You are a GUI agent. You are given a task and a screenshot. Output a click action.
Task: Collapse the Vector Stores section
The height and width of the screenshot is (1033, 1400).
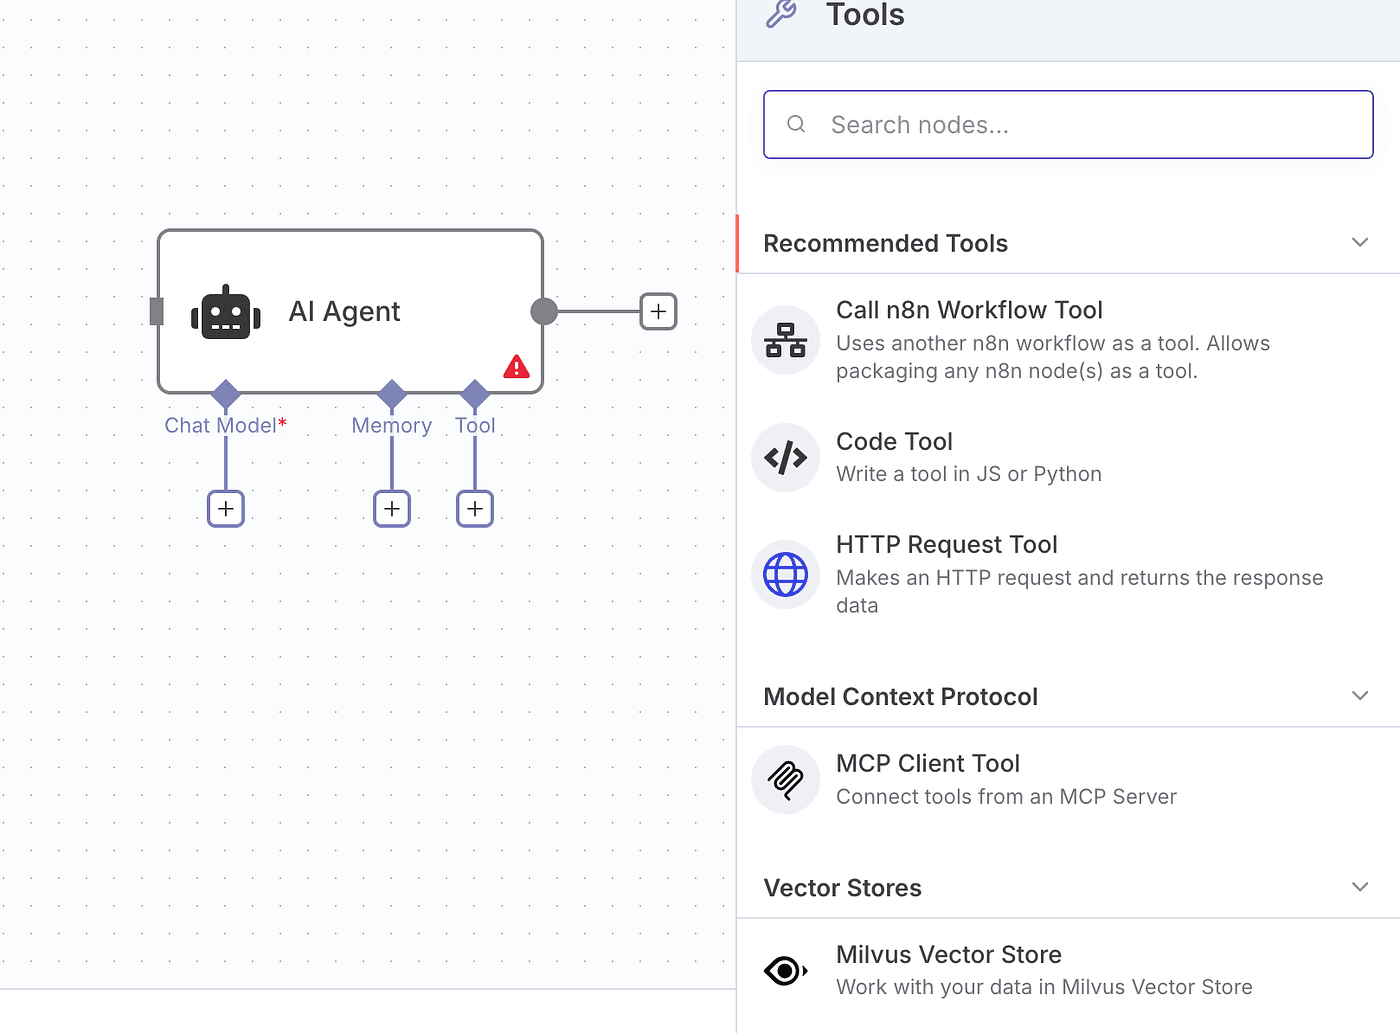pos(1359,887)
